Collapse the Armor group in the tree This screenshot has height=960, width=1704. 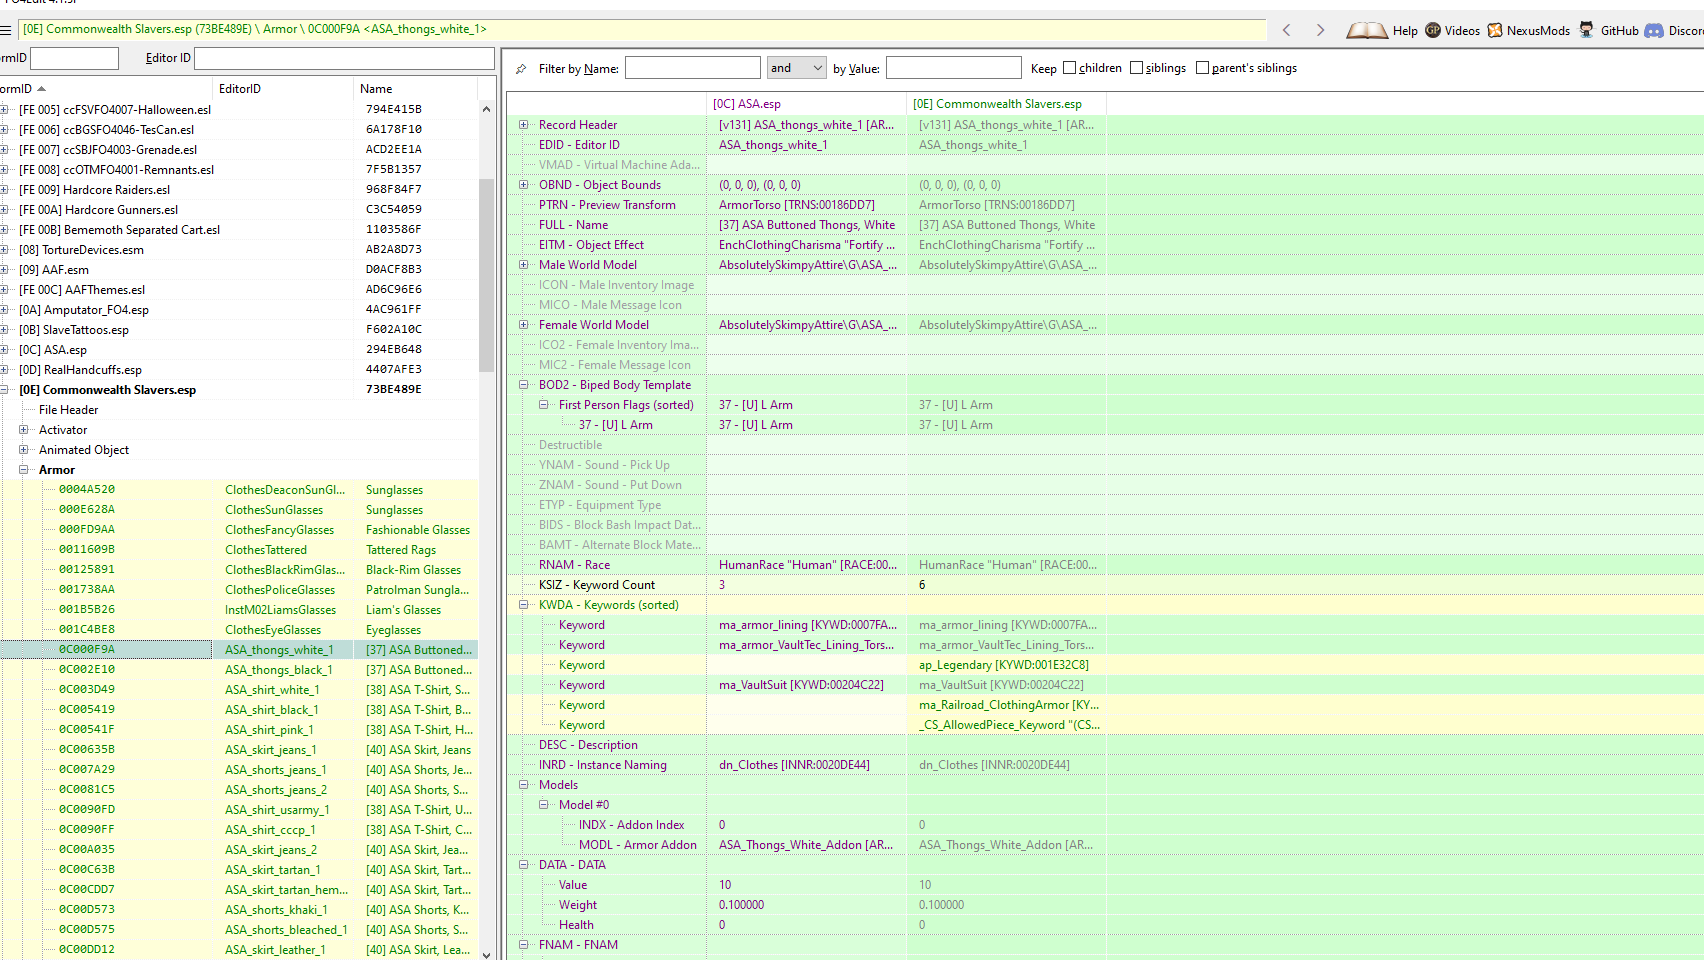click(x=23, y=470)
